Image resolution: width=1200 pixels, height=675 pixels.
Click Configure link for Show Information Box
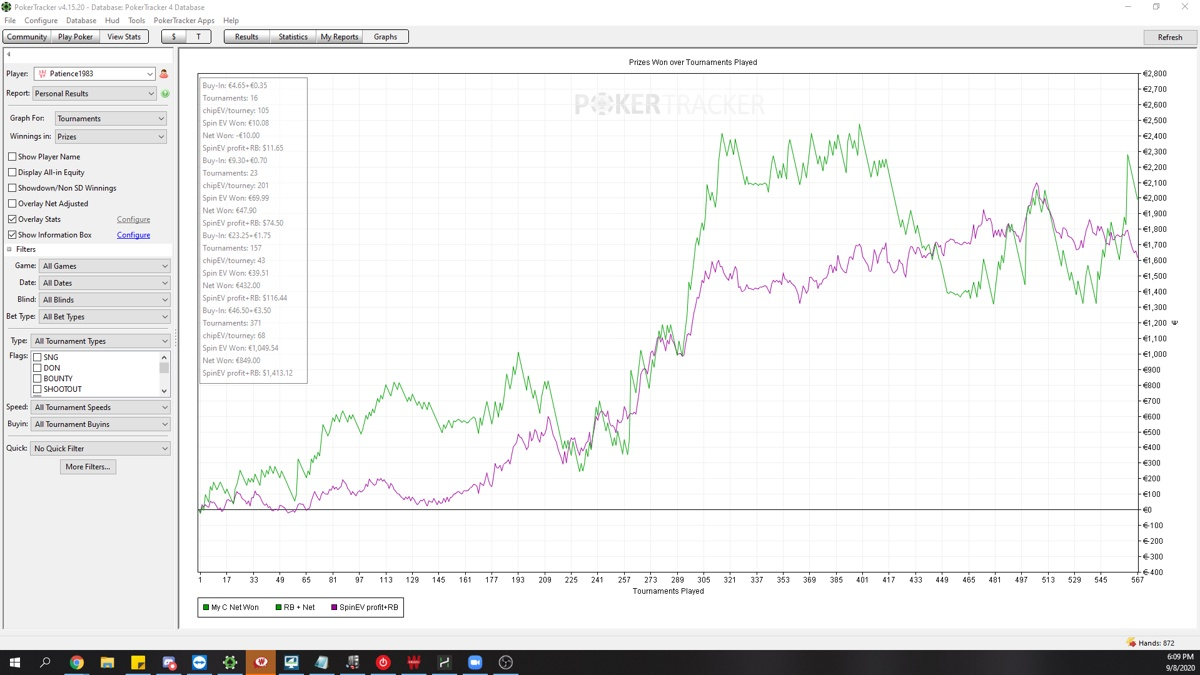click(x=133, y=235)
